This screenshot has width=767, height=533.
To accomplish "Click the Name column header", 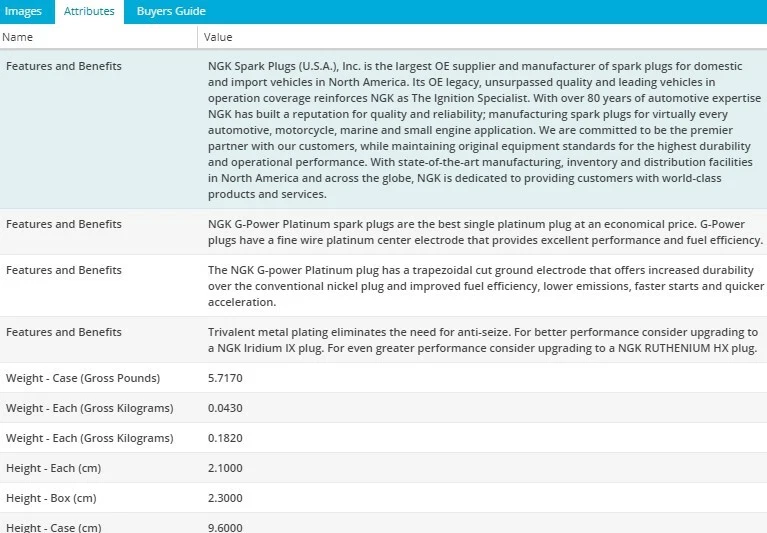I will click(x=18, y=37).
